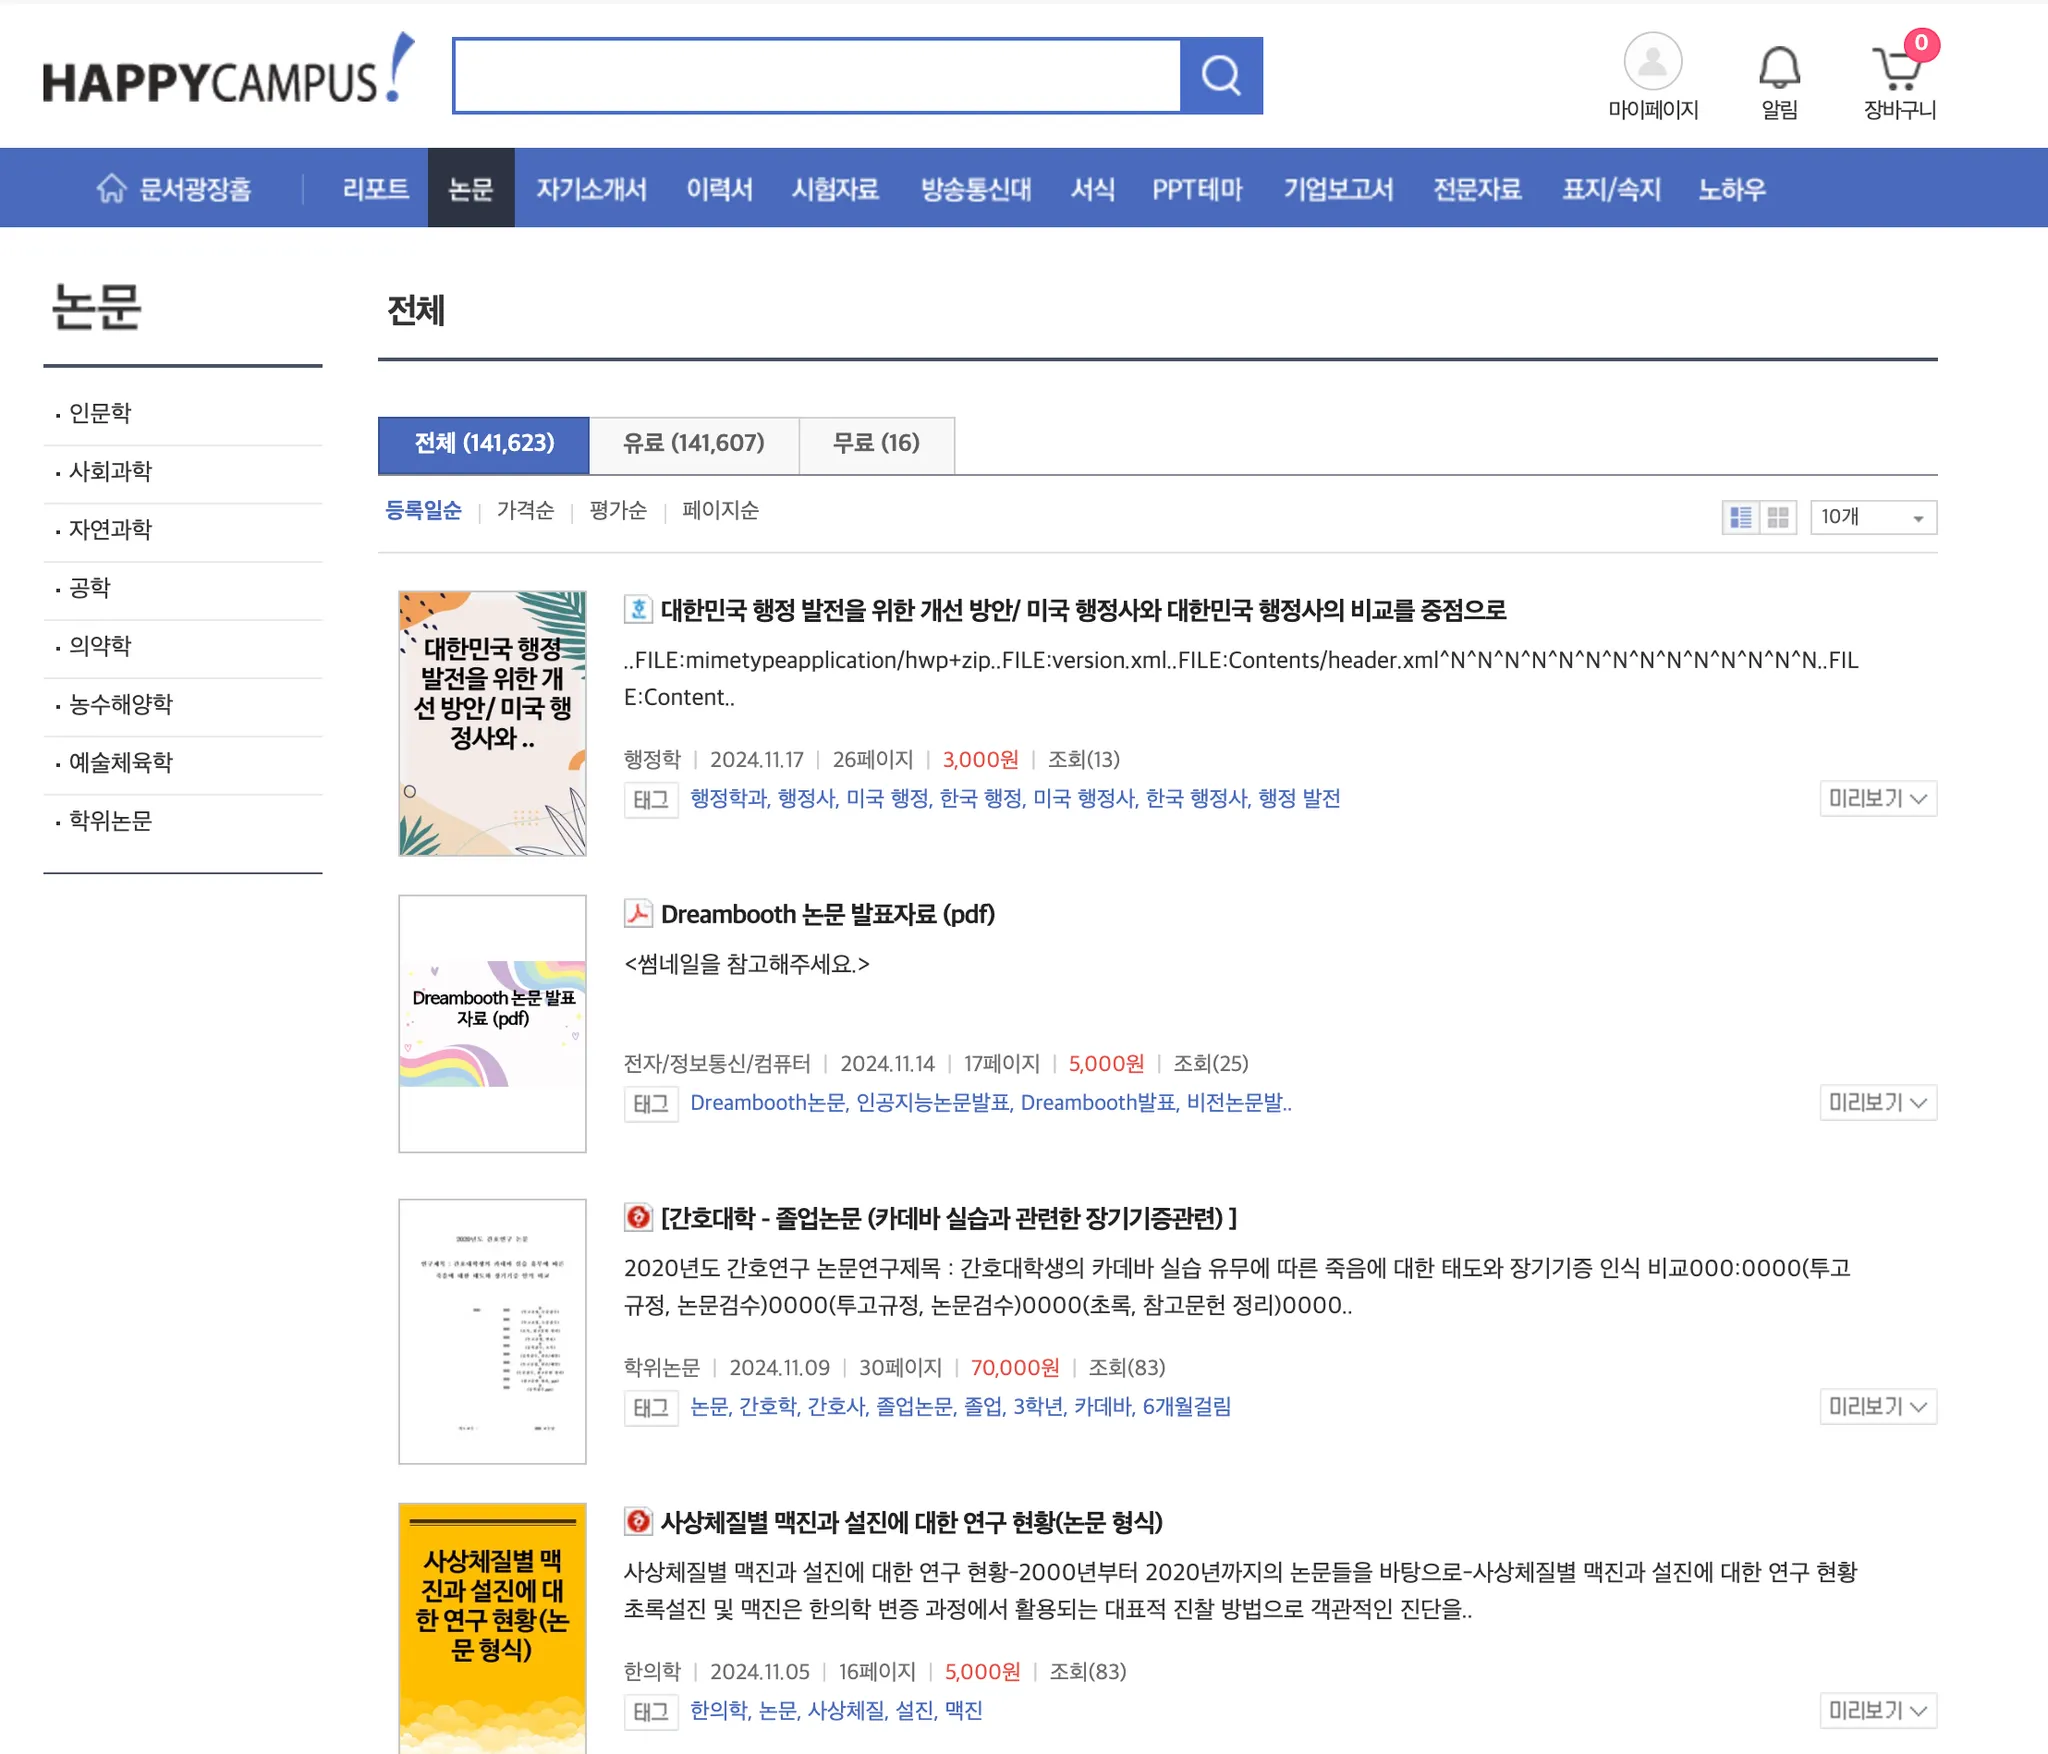Click the search magnifier icon

click(1221, 74)
